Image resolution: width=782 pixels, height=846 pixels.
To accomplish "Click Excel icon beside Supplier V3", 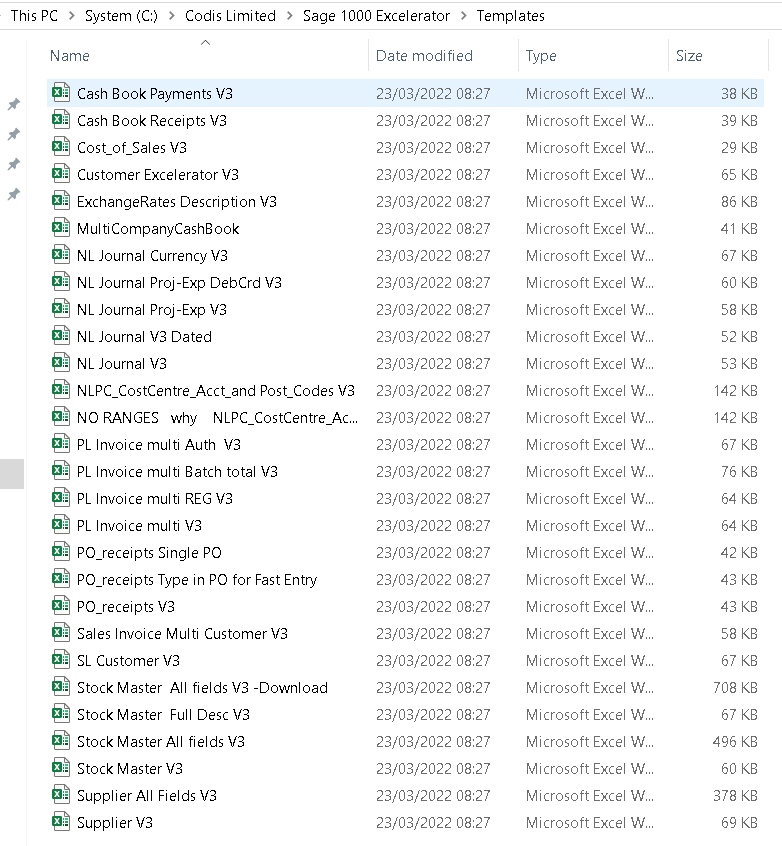I will click(x=60, y=821).
